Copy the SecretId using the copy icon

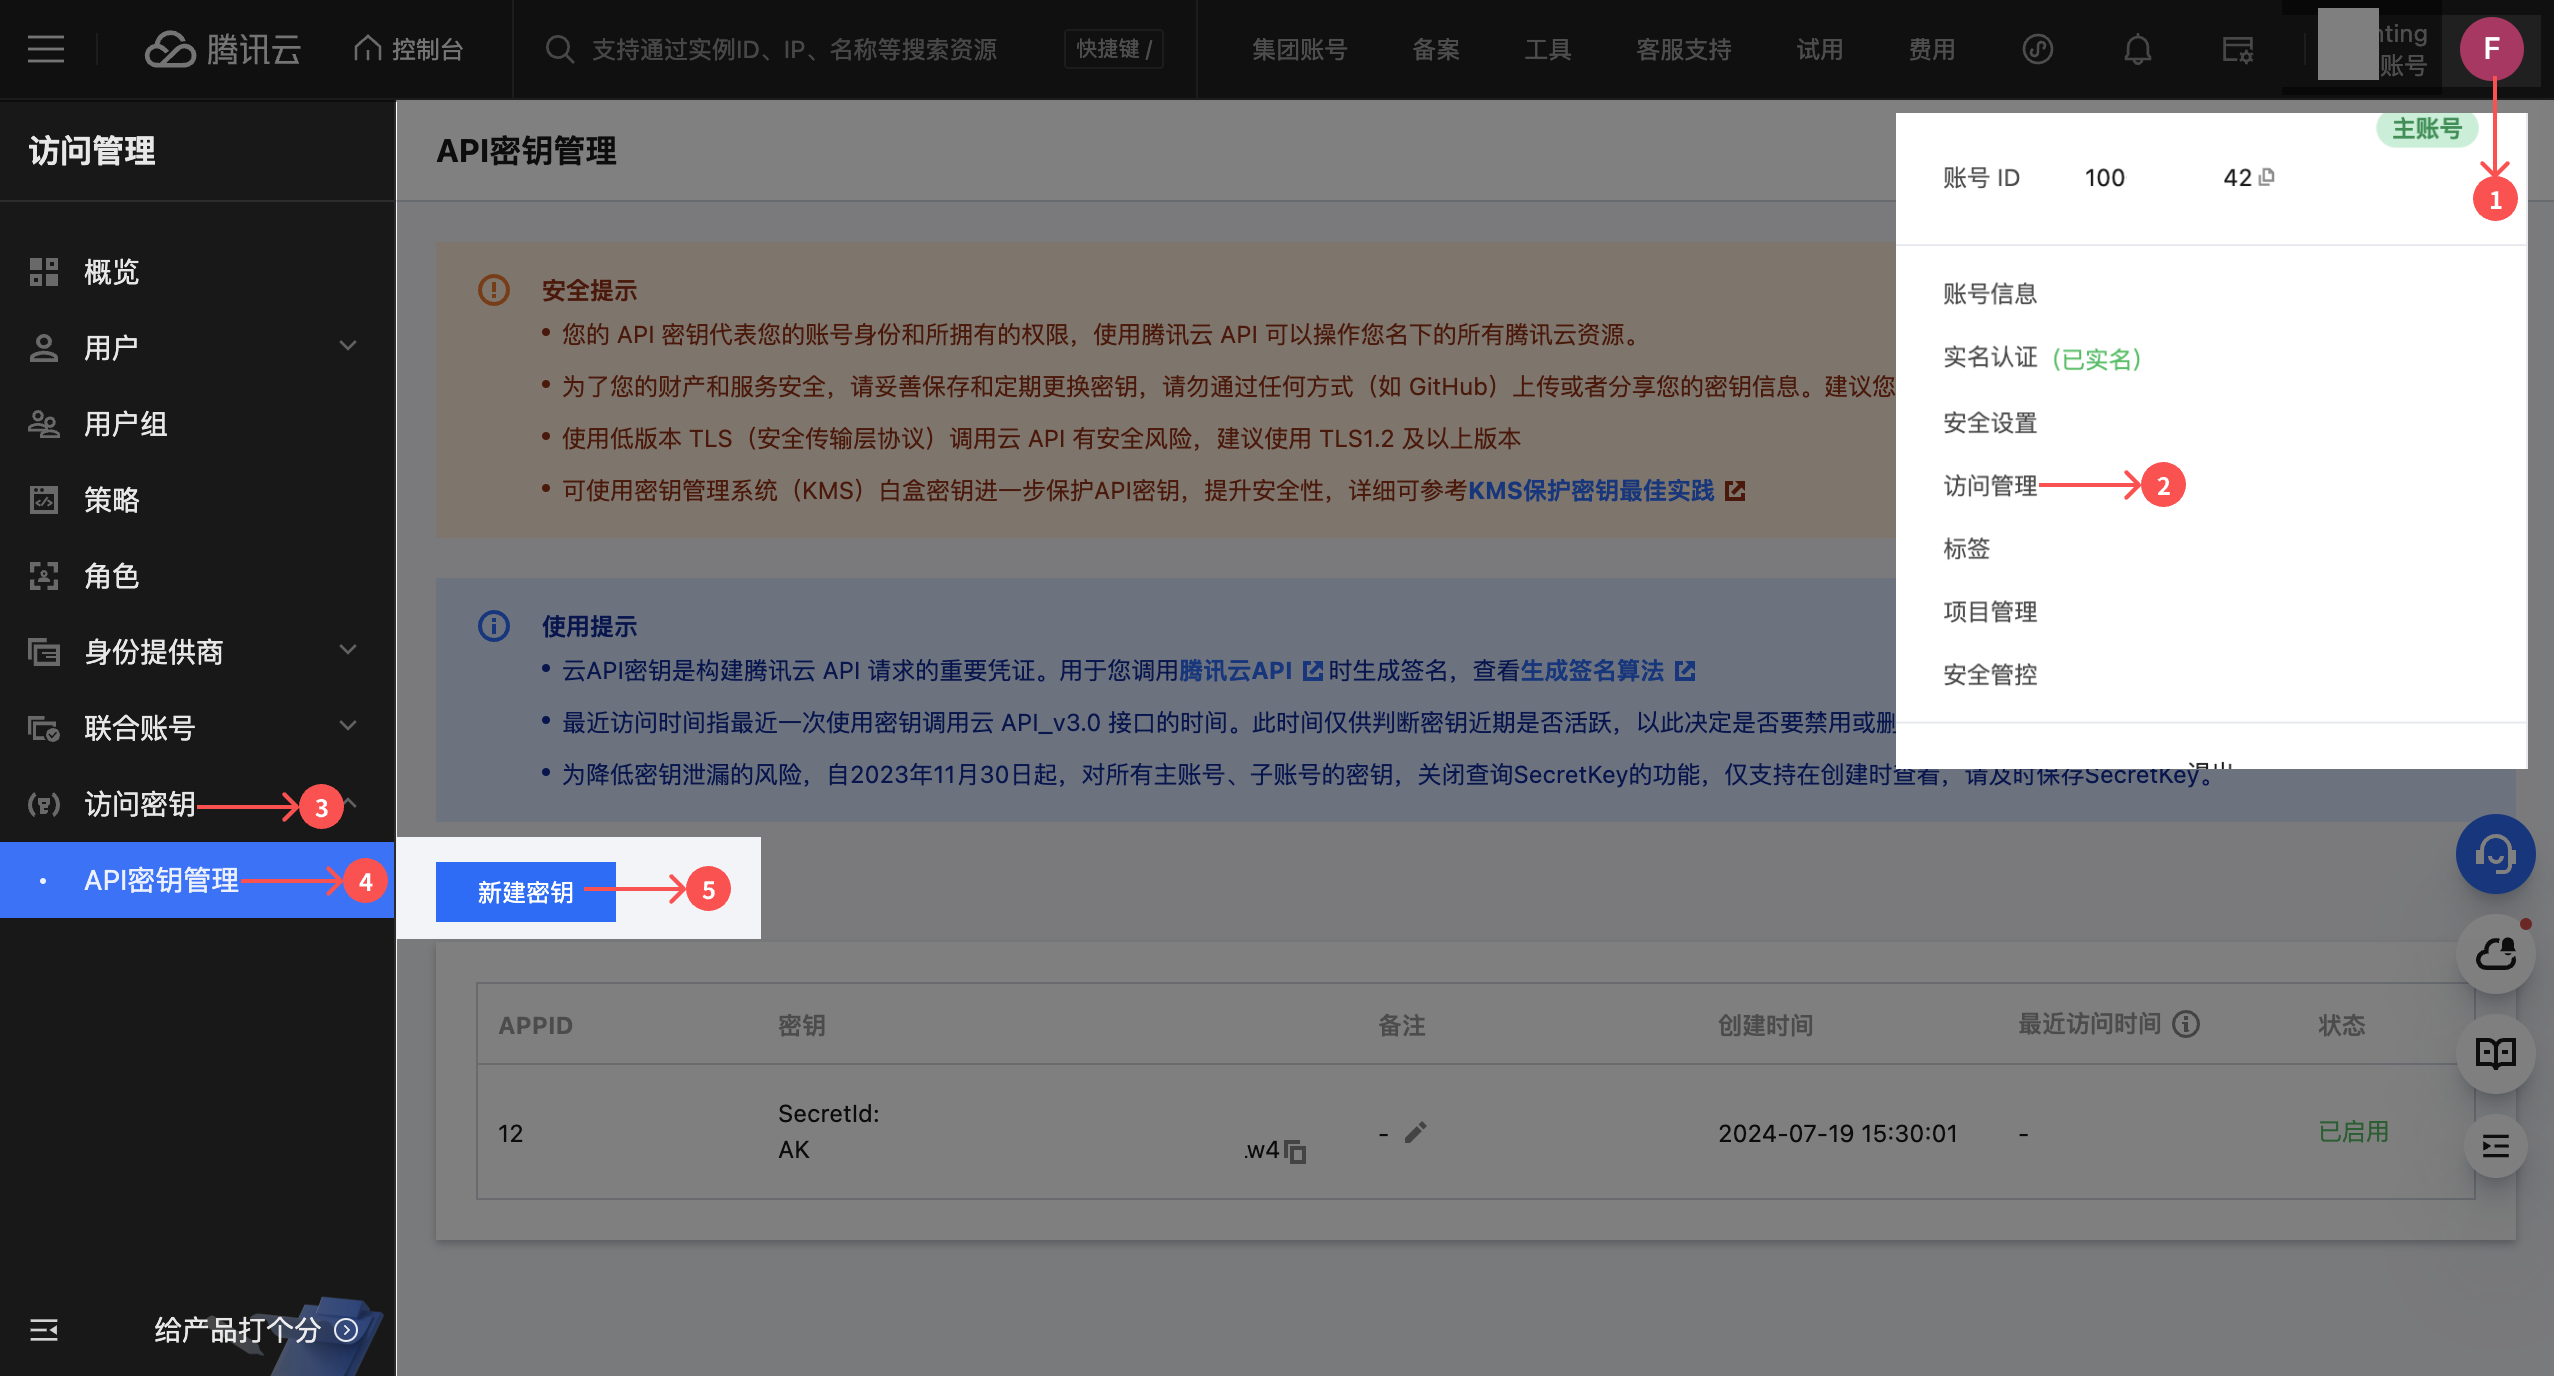click(x=1295, y=1152)
